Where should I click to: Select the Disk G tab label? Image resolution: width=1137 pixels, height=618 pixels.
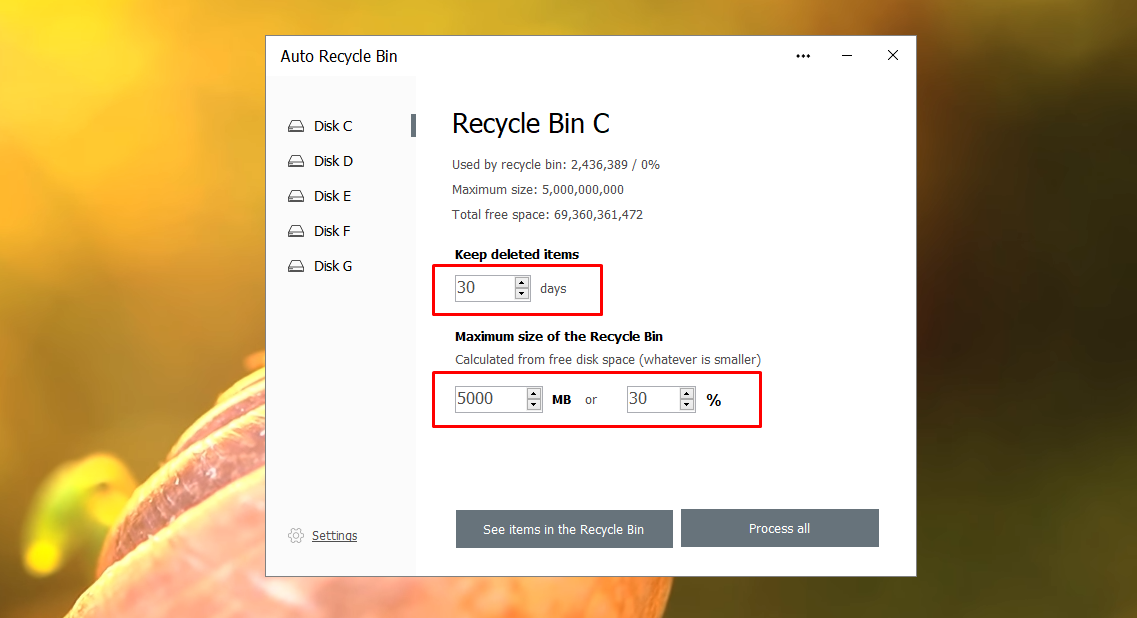point(333,266)
